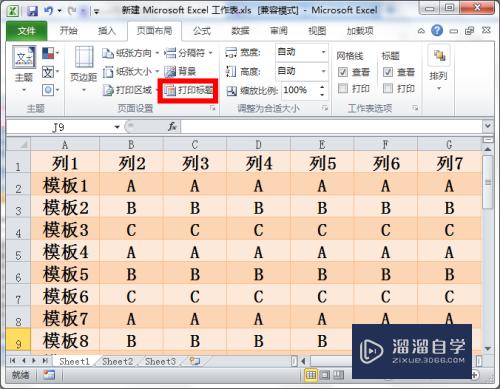Click the 背景 background button
500x389 pixels.
(180, 71)
